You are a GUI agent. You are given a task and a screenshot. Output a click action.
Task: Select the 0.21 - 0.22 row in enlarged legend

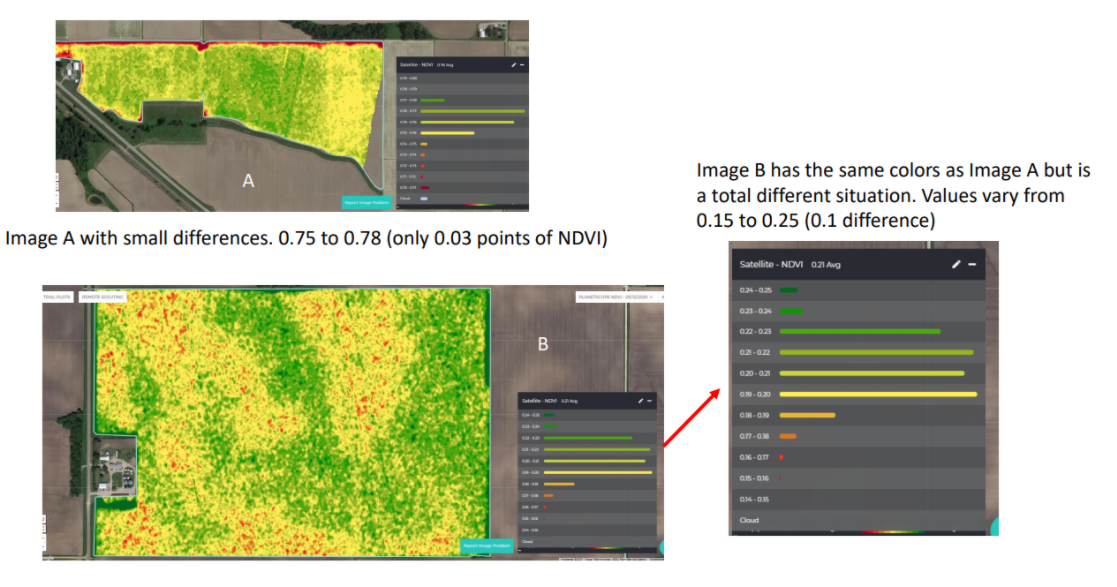point(858,352)
